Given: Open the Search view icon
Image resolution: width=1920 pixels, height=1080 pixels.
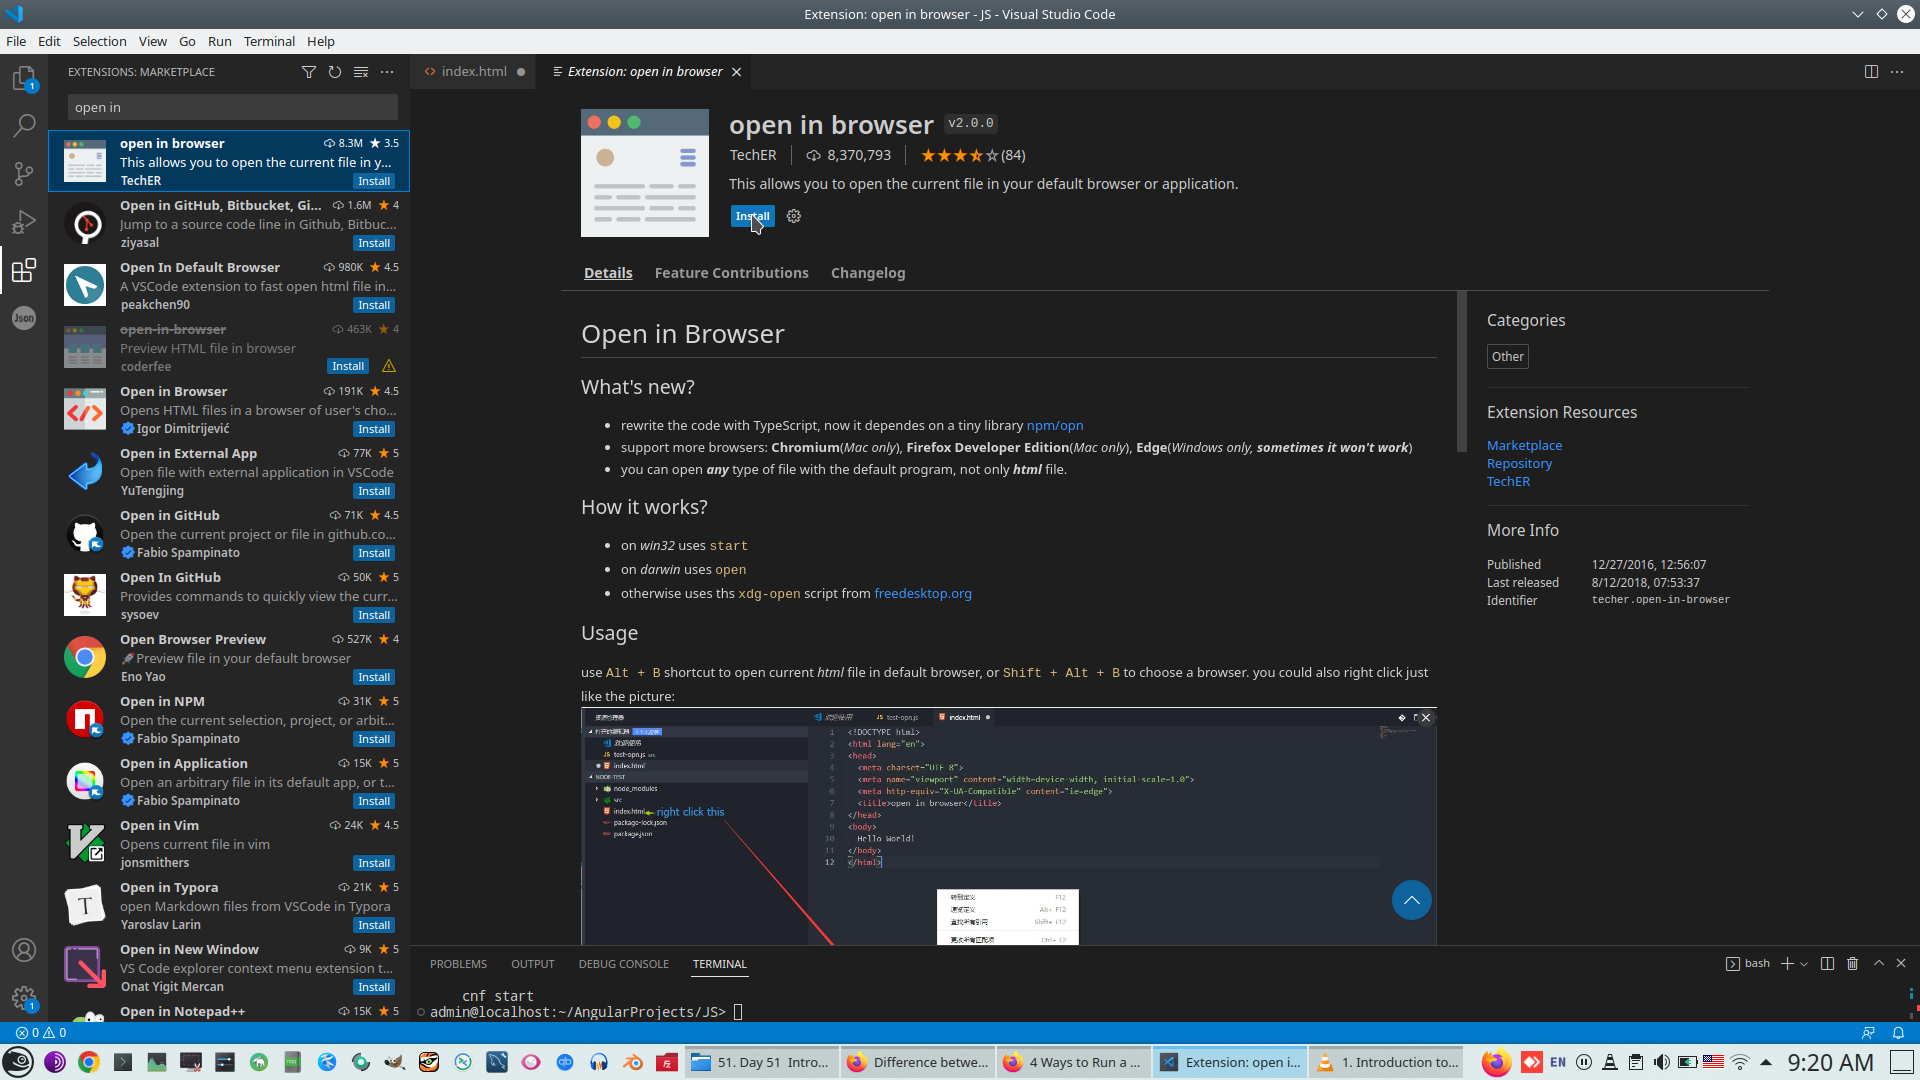Looking at the screenshot, I should point(24,126).
